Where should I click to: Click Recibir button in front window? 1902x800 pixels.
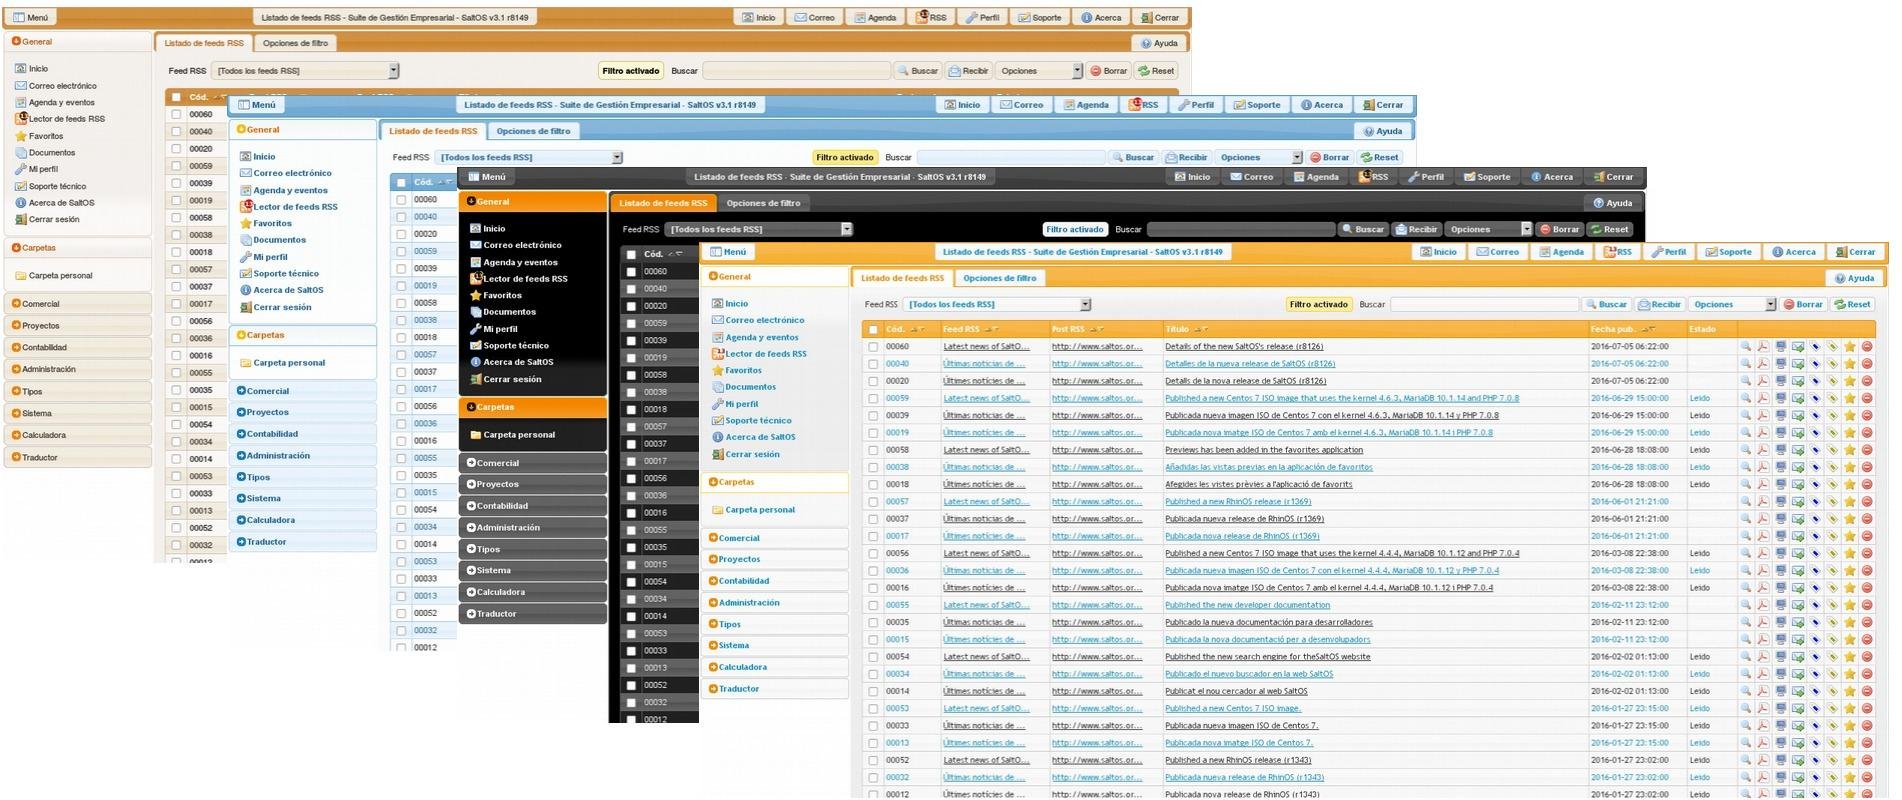pyautogui.click(x=1660, y=304)
